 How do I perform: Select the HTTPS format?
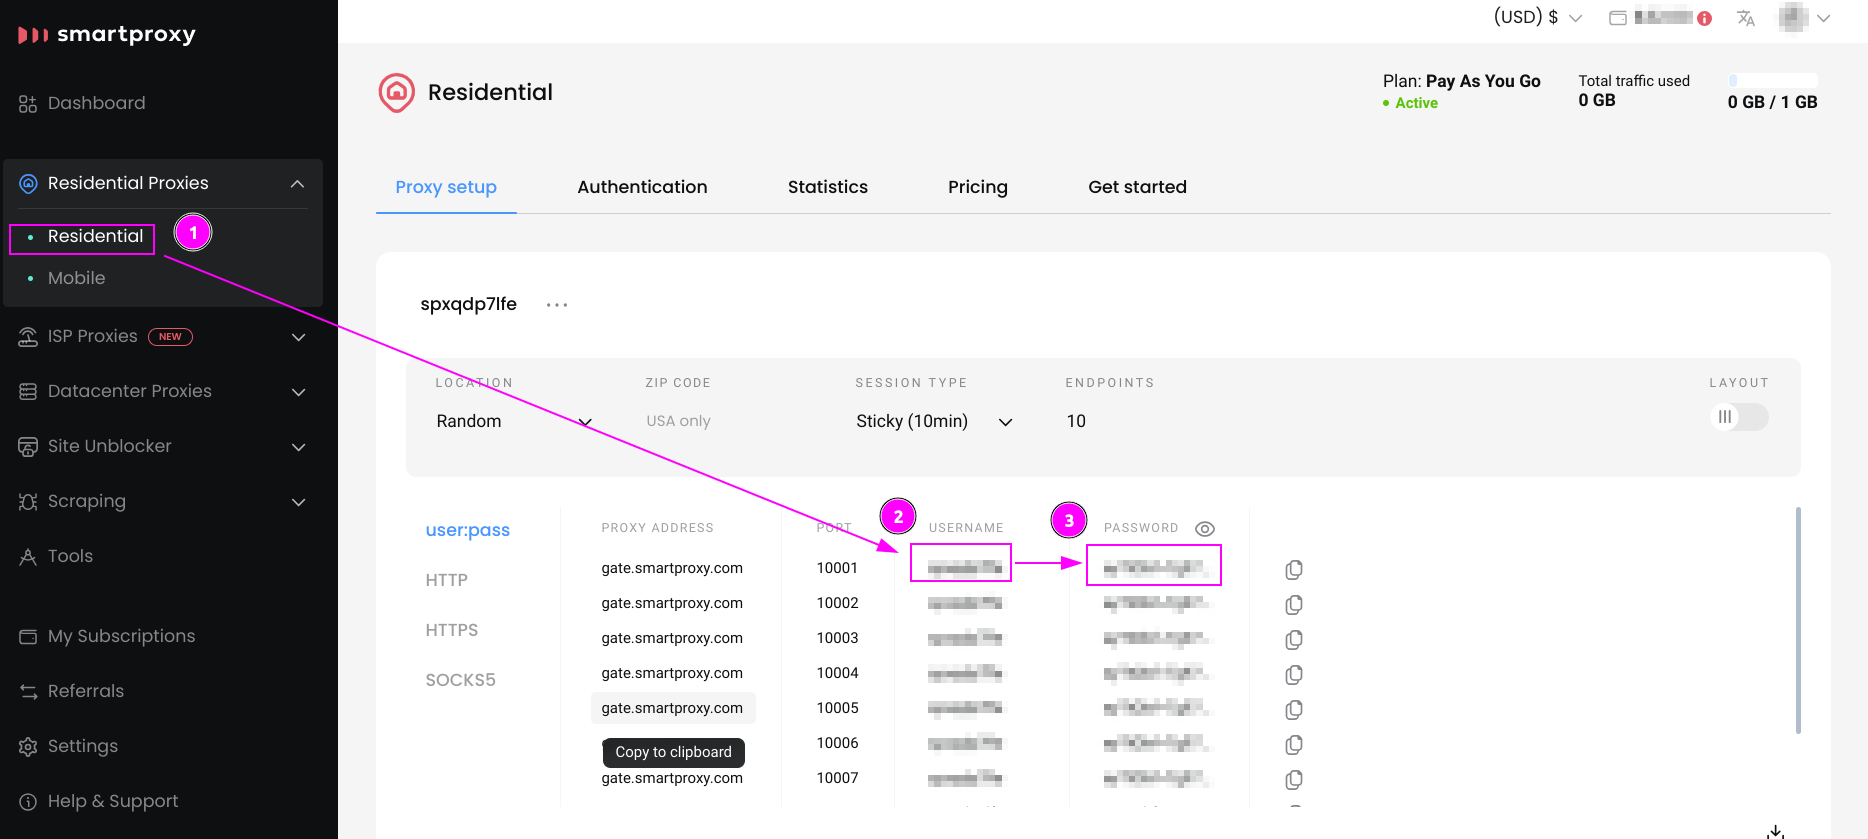(x=451, y=630)
